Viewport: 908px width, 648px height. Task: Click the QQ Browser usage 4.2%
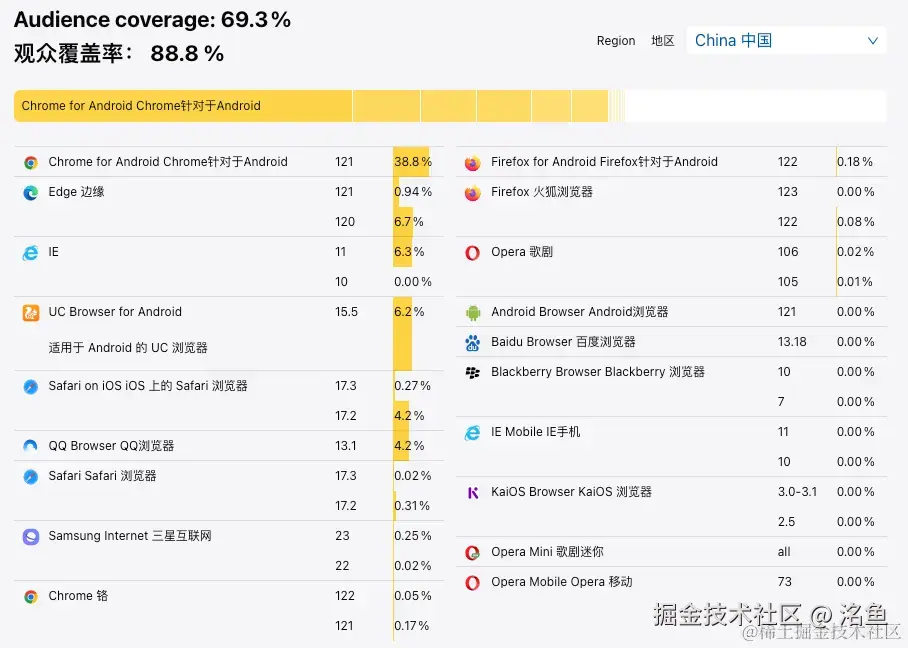[x=409, y=446]
